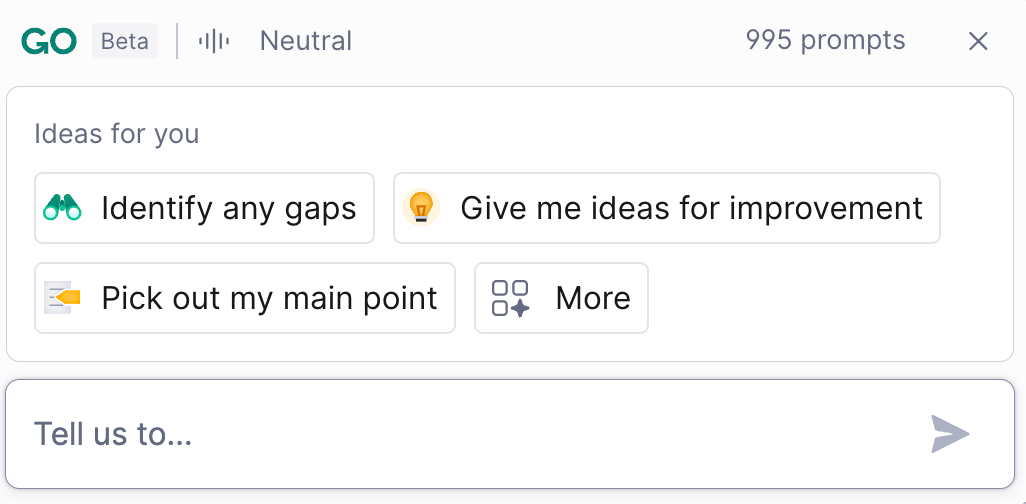
Task: Click the Ideas for you heading
Action: tap(116, 134)
